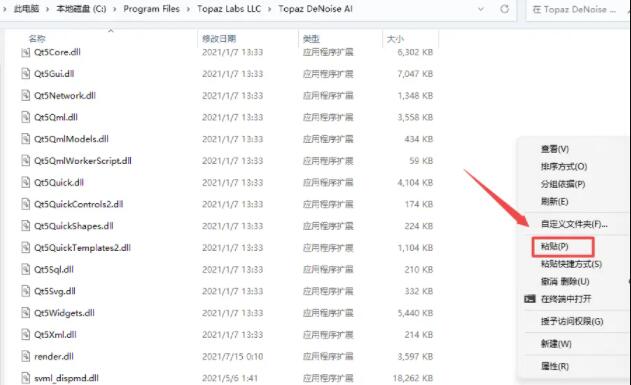Click the Qt5QmlModels.dll file icon
The width and height of the screenshot is (631, 385).
[x=25, y=139]
